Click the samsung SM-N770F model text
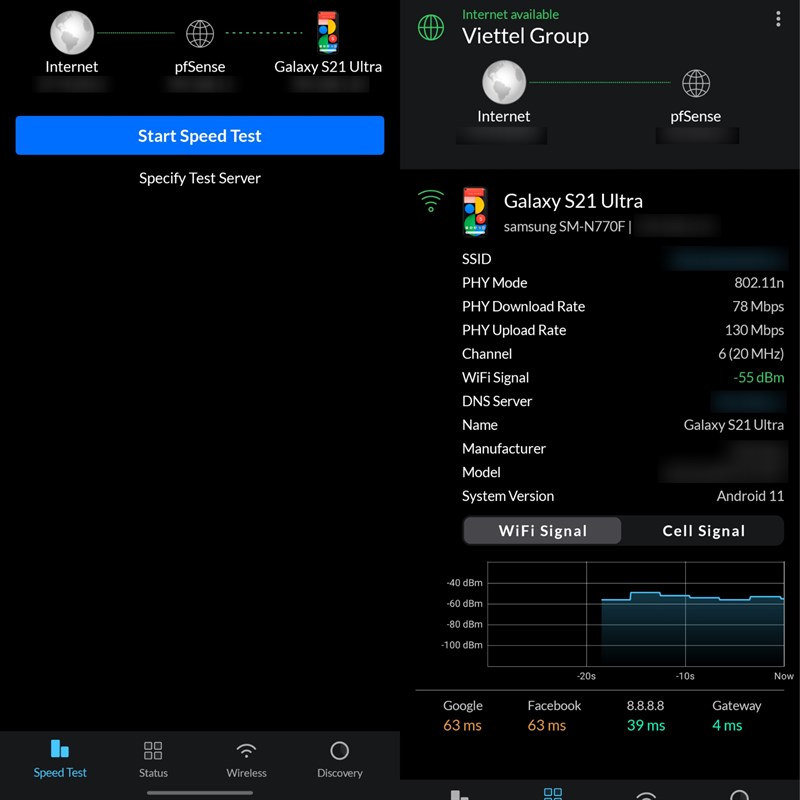Screen dimensions: 800x800 pyautogui.click(x=564, y=227)
